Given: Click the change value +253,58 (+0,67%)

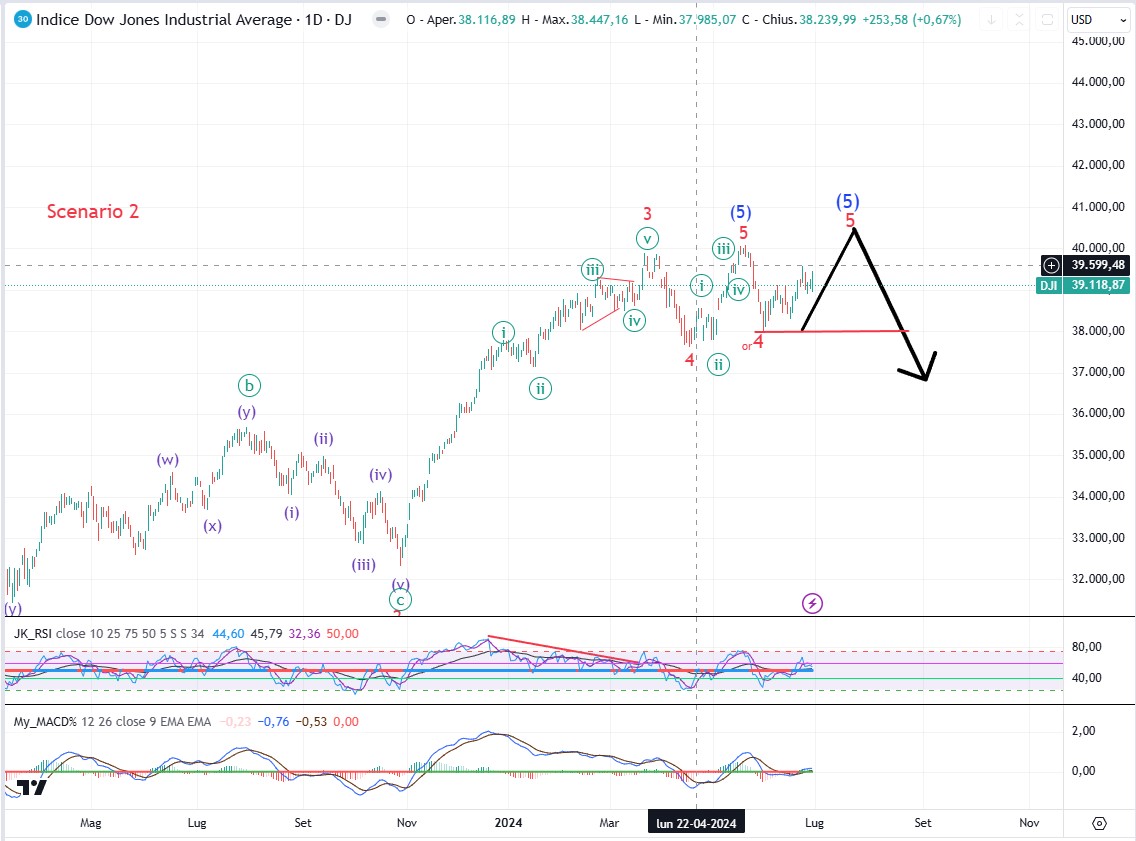Looking at the screenshot, I should pyautogui.click(x=911, y=20).
